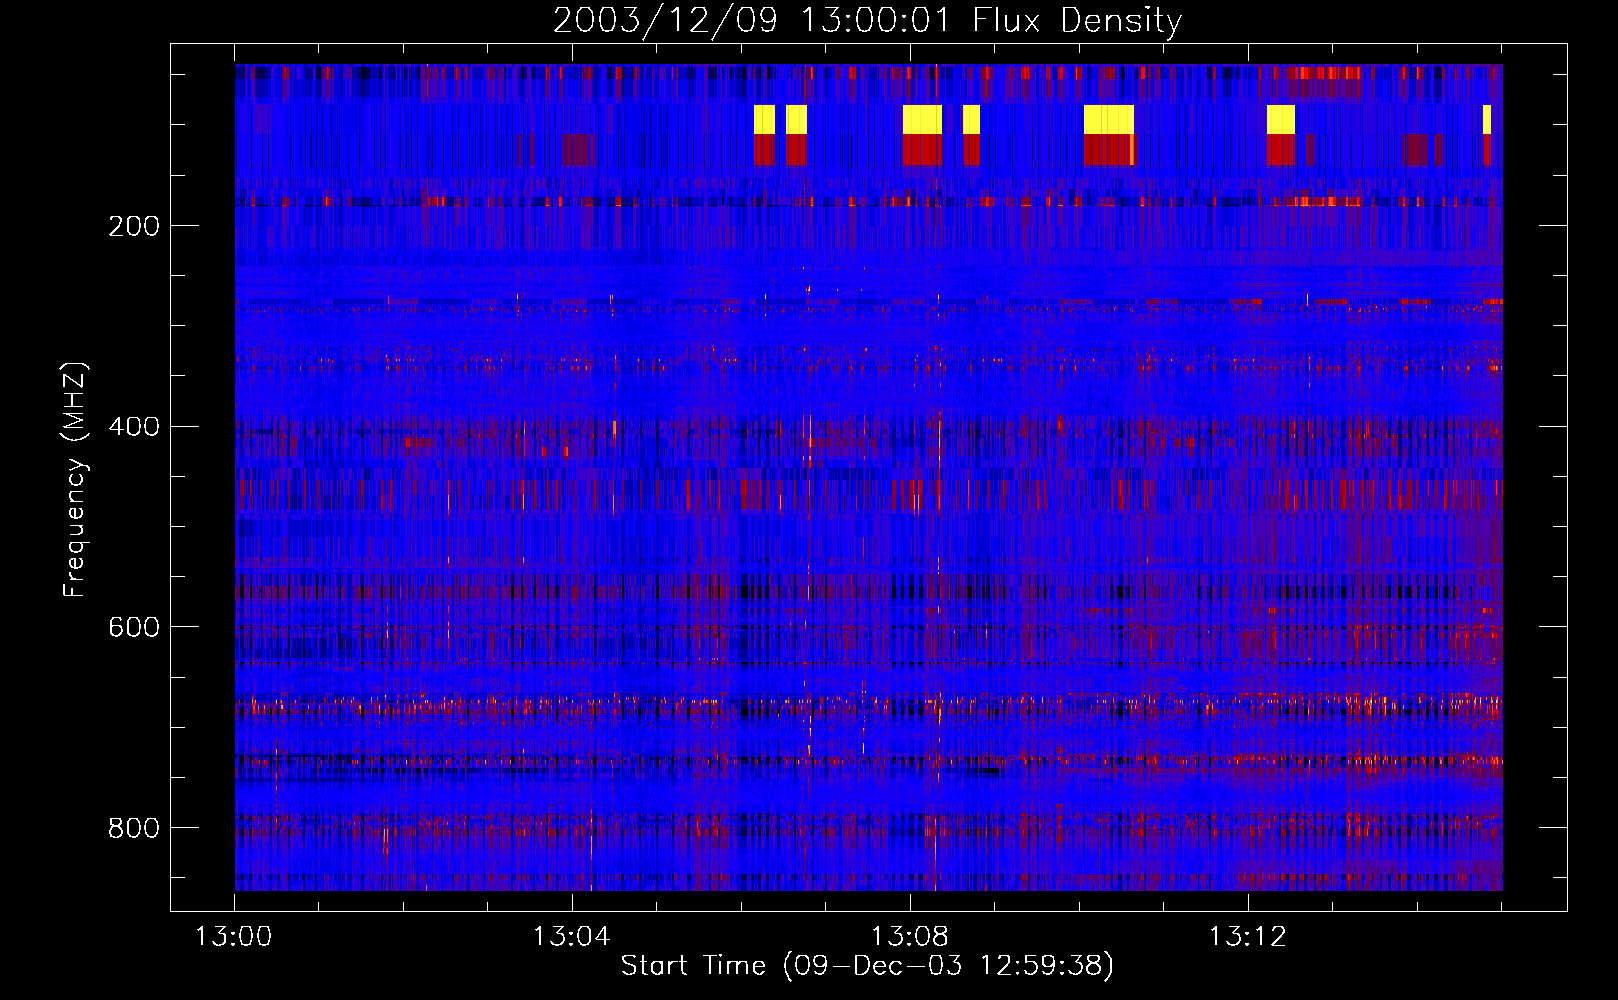The height and width of the screenshot is (1000, 1618).
Task: Click the 800 frequency tick label
Action: click(x=134, y=828)
